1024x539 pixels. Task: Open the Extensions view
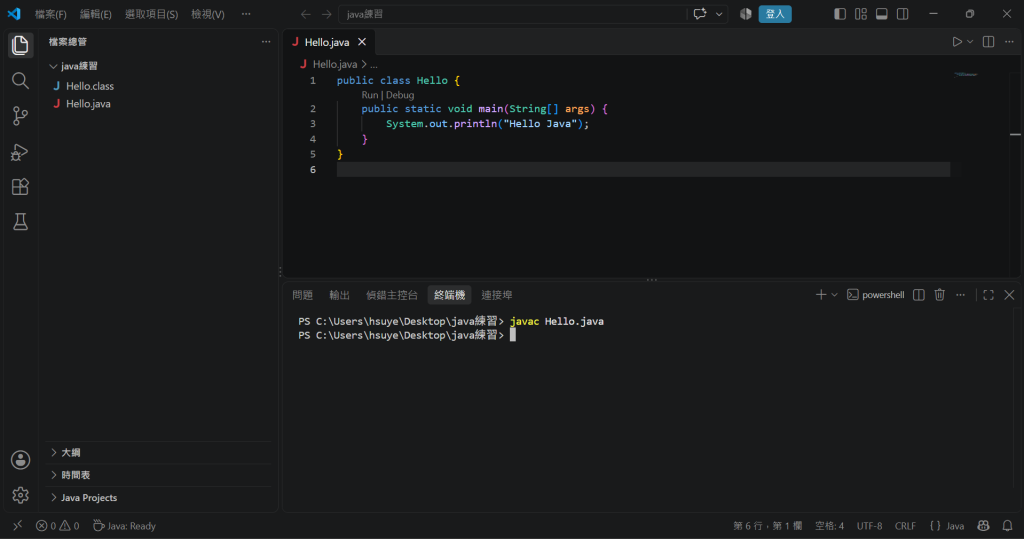click(x=20, y=187)
